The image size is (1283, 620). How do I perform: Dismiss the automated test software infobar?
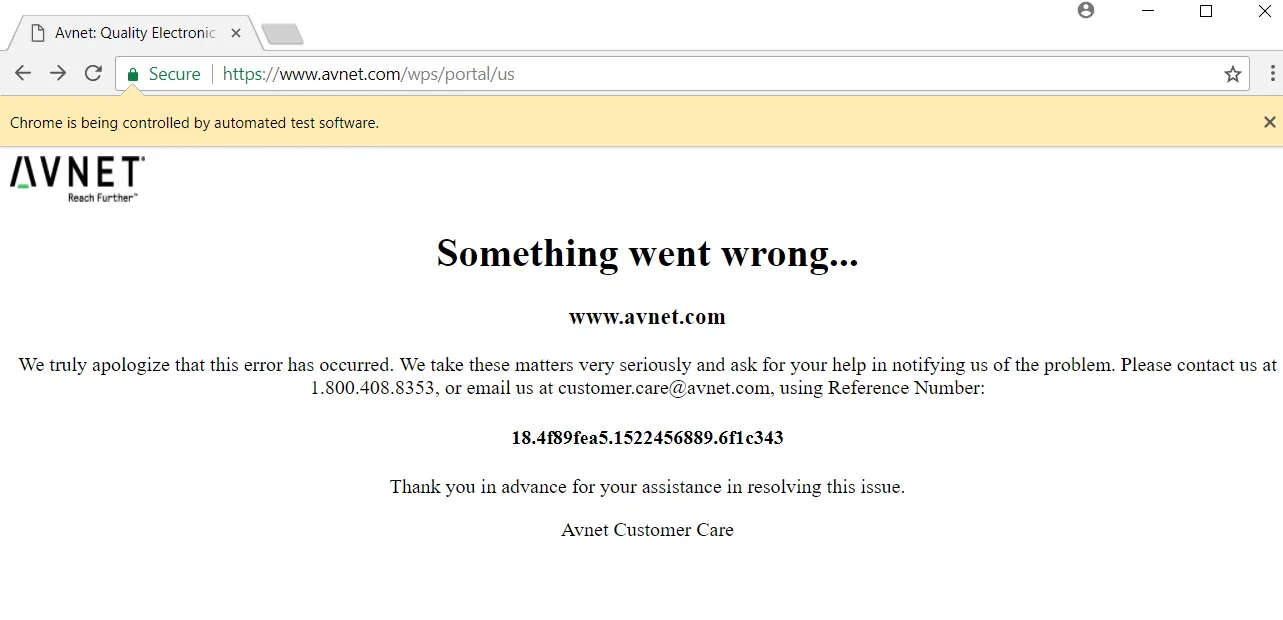coord(1270,122)
